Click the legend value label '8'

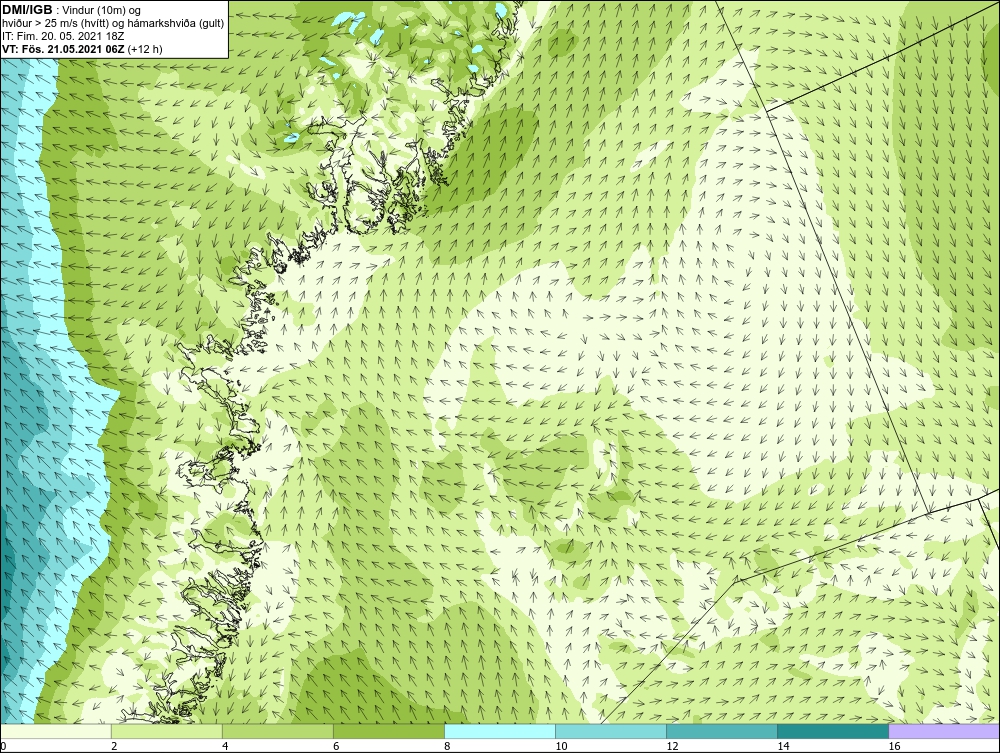click(x=447, y=747)
